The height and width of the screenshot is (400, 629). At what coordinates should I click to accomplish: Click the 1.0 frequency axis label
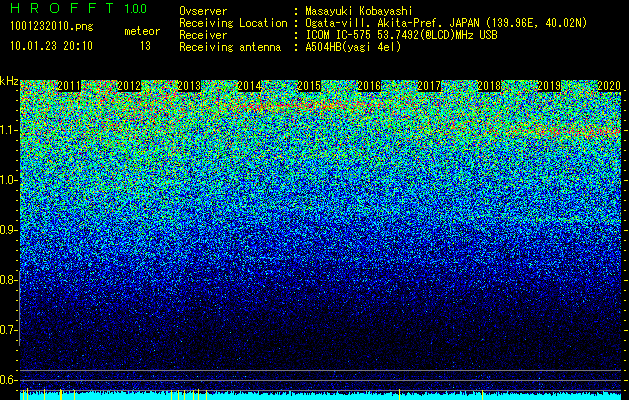click(x=8, y=180)
